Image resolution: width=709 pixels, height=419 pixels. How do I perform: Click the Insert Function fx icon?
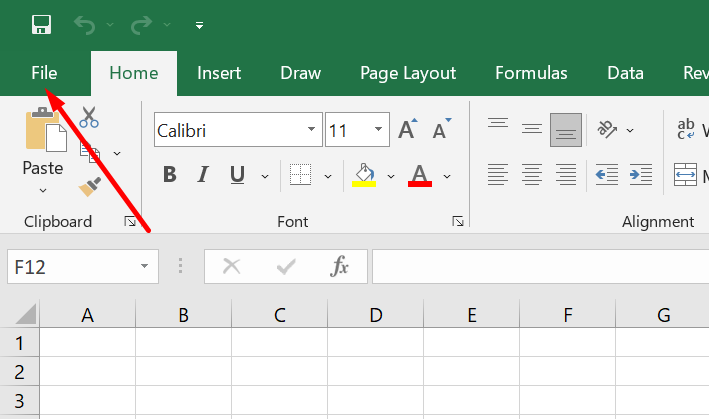[339, 266]
